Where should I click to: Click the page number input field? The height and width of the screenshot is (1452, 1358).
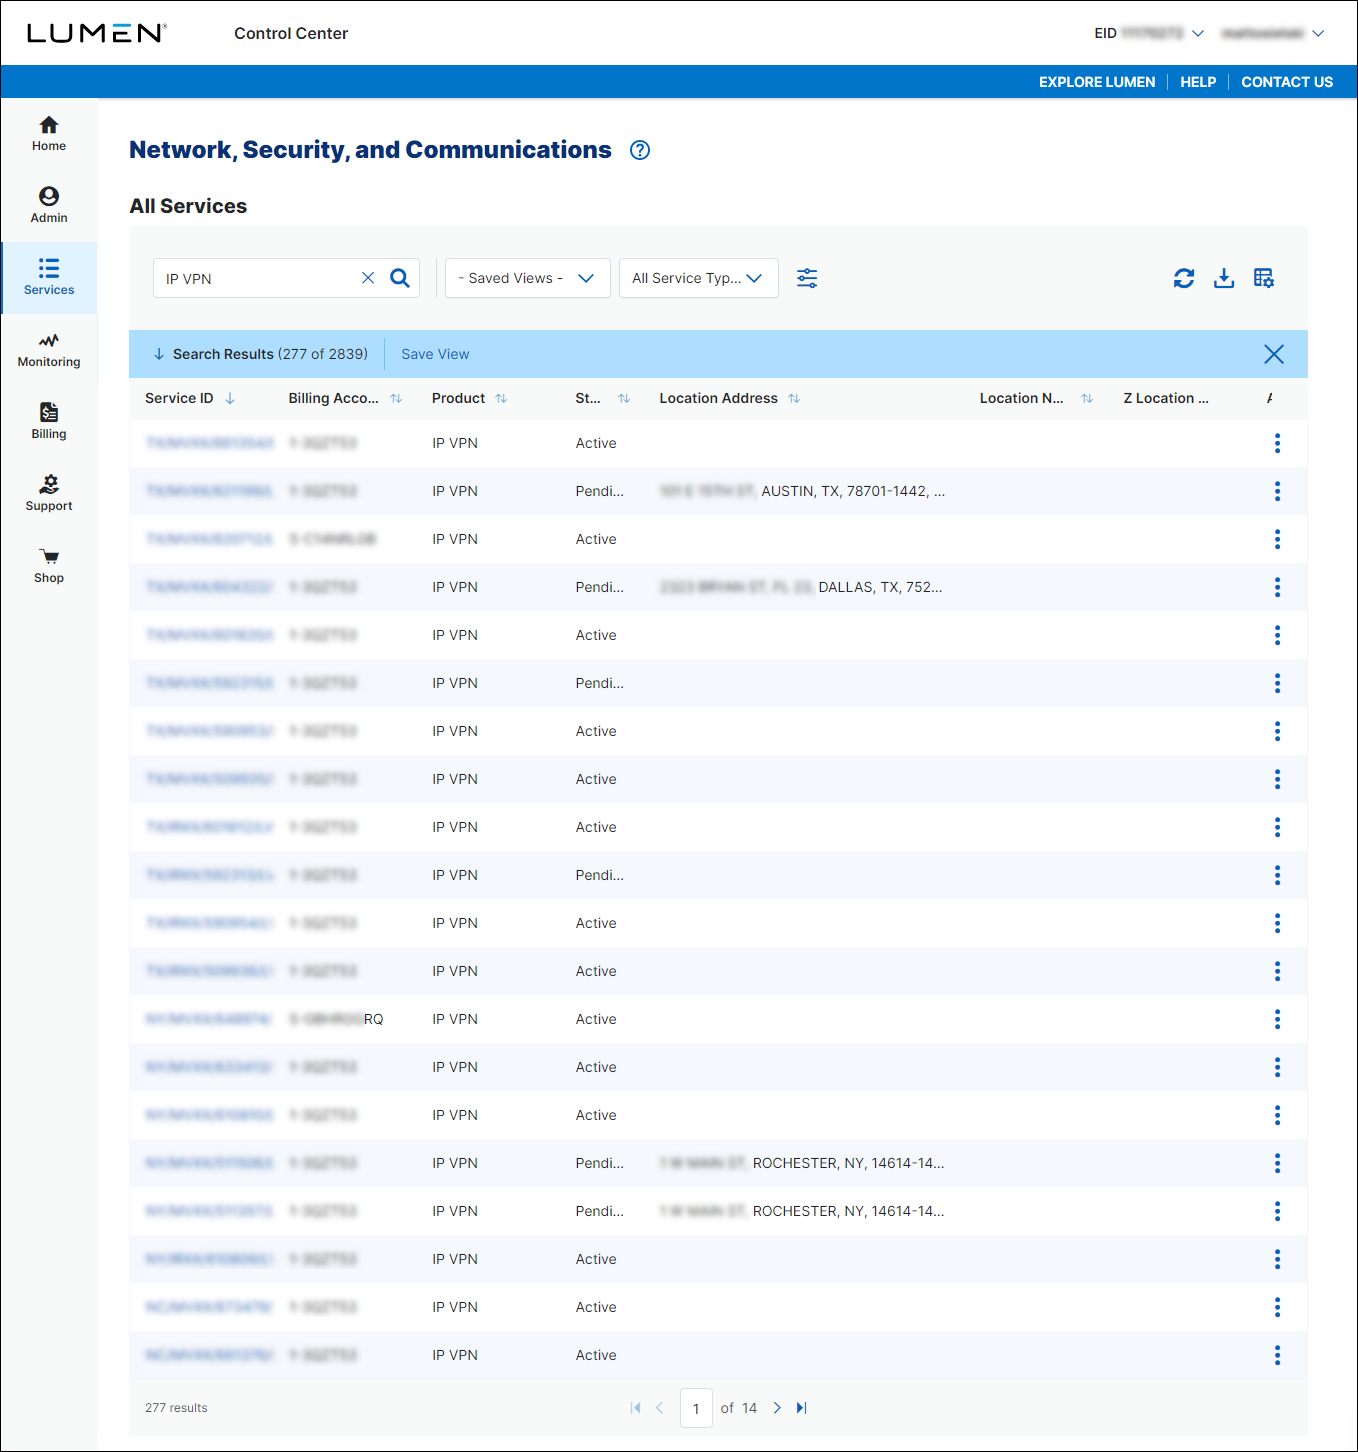coord(696,1408)
